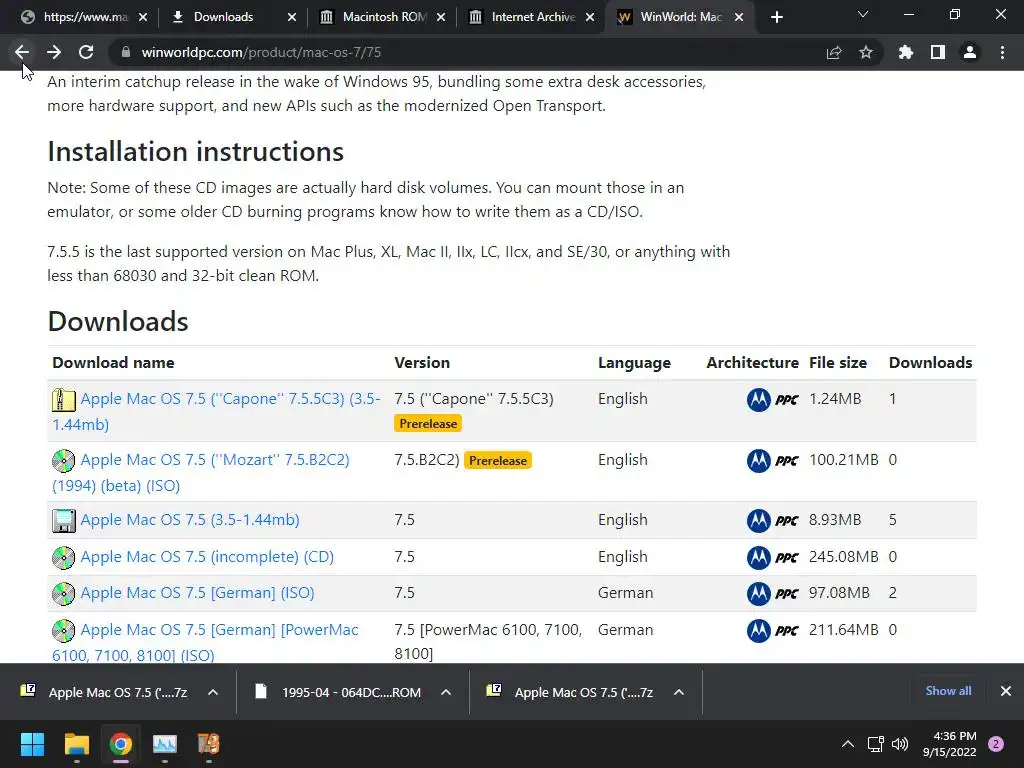This screenshot has width=1024, height=768.
Task: Open the Windows Start menu
Action: click(32, 744)
